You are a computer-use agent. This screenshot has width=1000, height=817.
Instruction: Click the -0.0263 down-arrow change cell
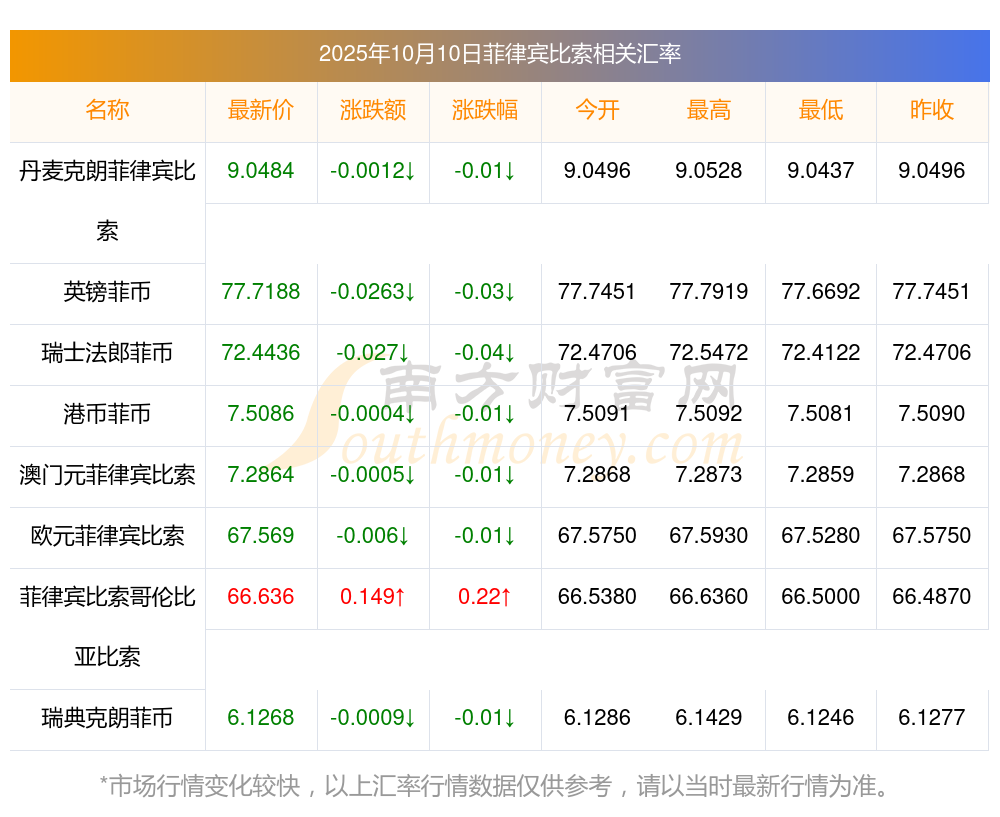click(372, 292)
